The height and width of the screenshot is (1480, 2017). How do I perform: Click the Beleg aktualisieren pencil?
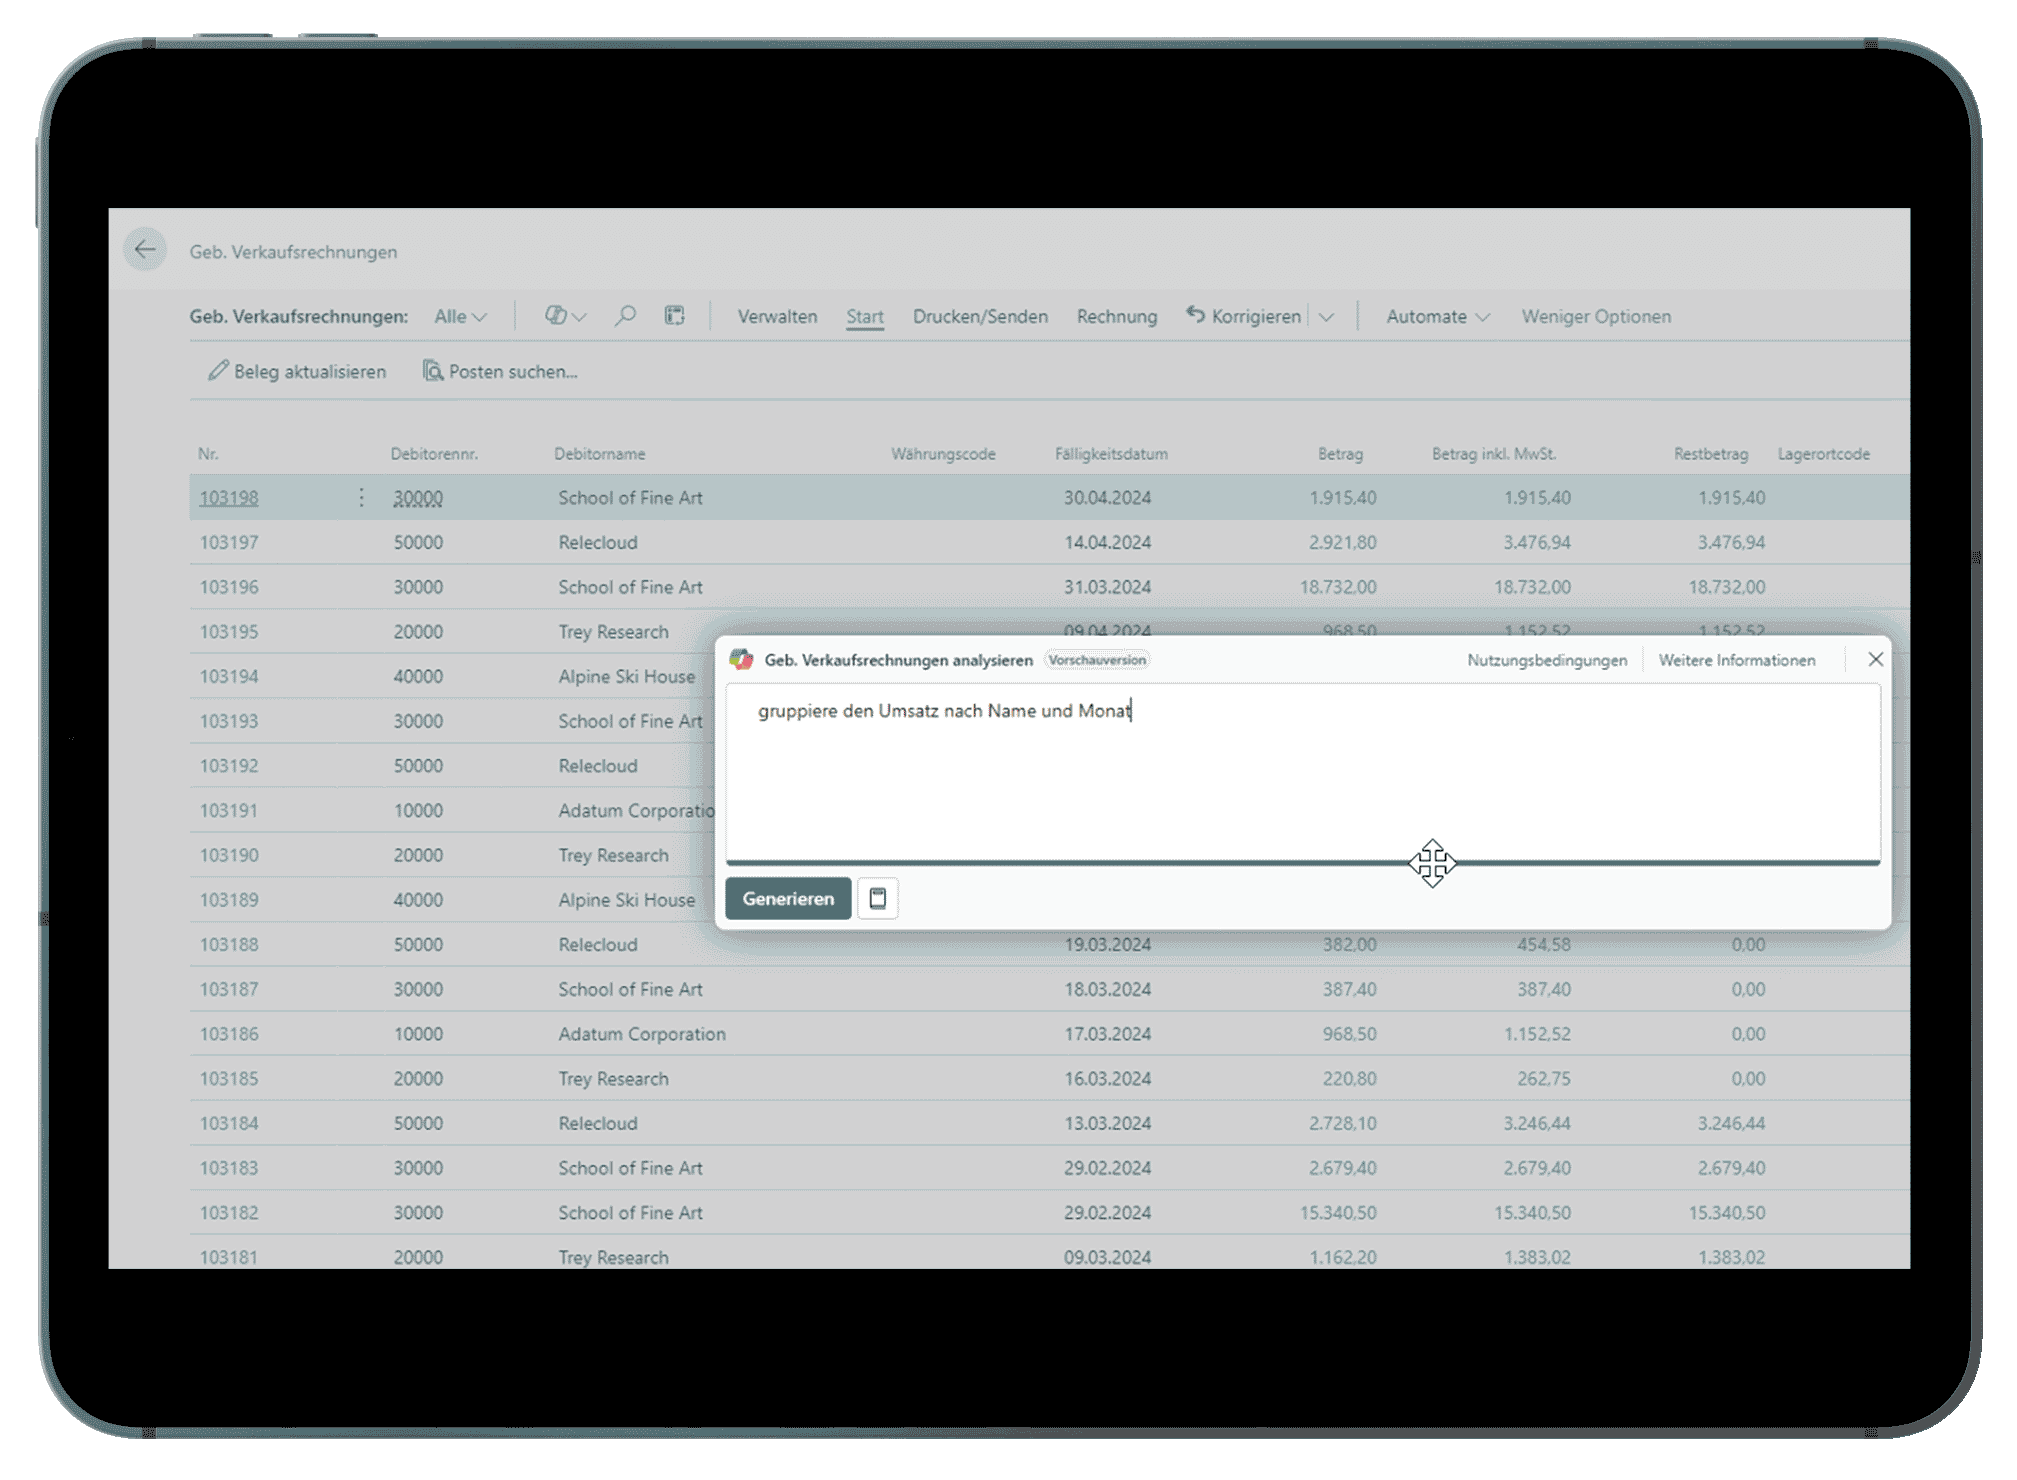[218, 371]
